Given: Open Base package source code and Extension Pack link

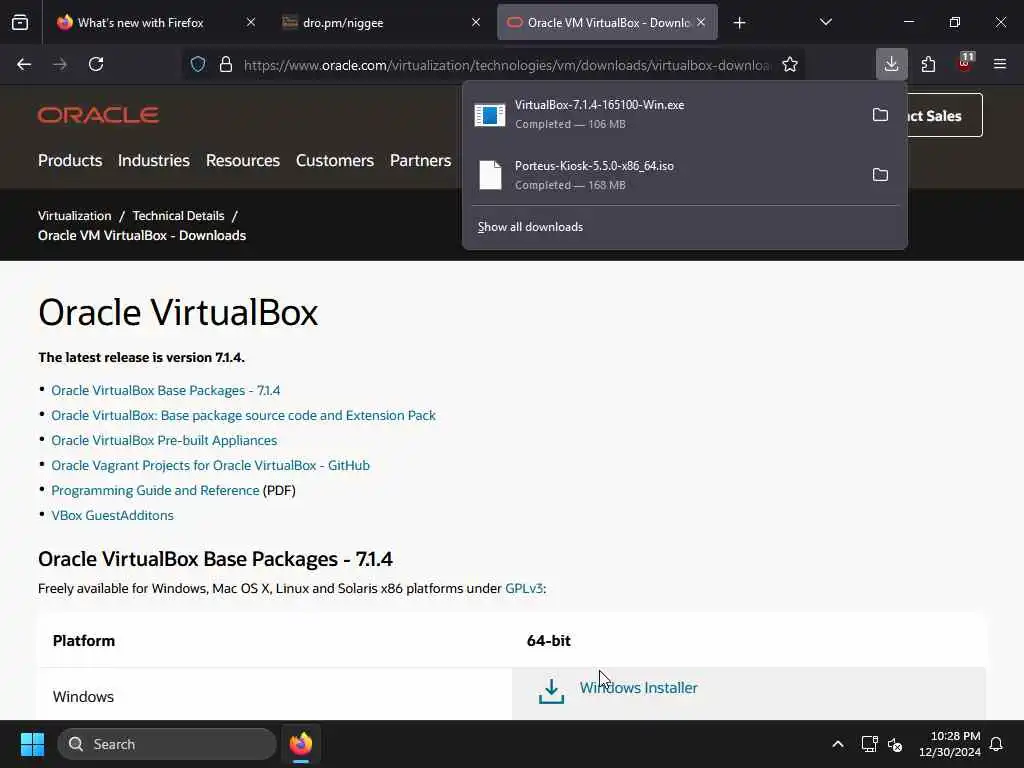Looking at the screenshot, I should pos(243,415).
